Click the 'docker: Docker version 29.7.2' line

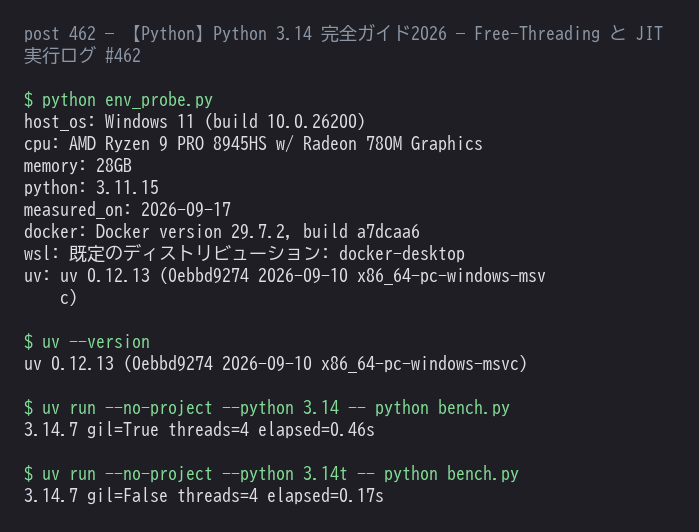point(222,232)
